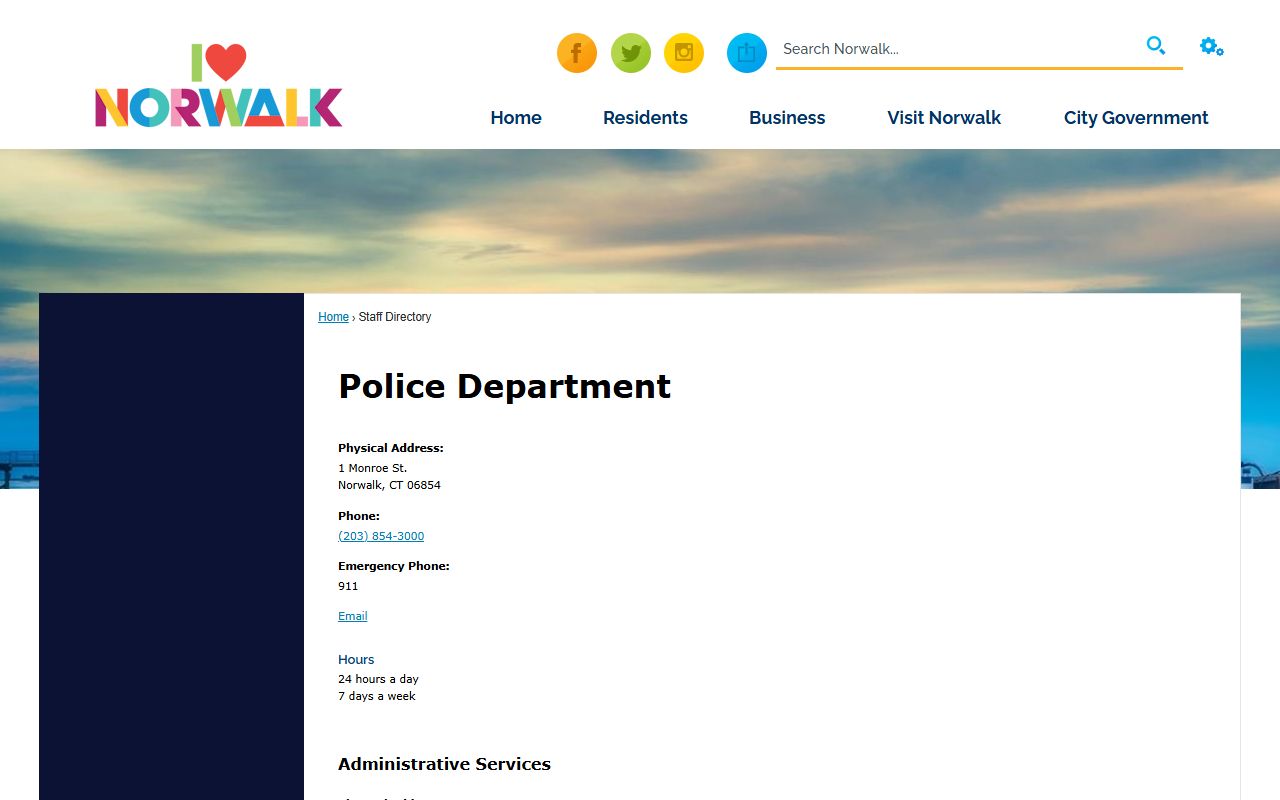Viewport: 1280px width, 800px height.
Task: Open the Facebook social icon
Action: point(577,53)
